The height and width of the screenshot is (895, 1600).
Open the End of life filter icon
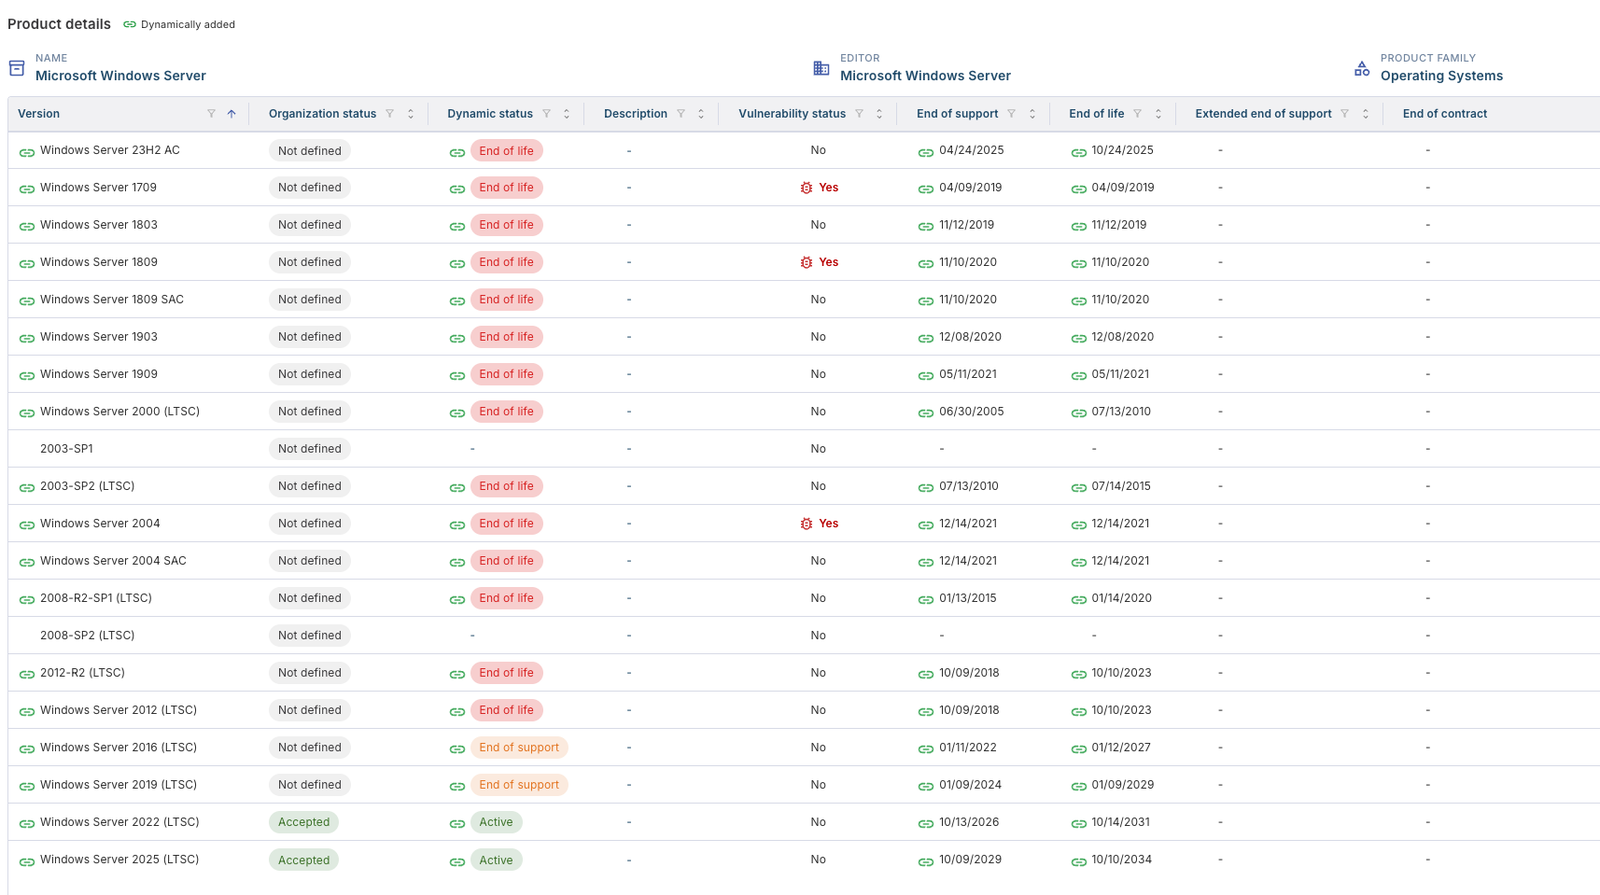pyautogui.click(x=1138, y=114)
